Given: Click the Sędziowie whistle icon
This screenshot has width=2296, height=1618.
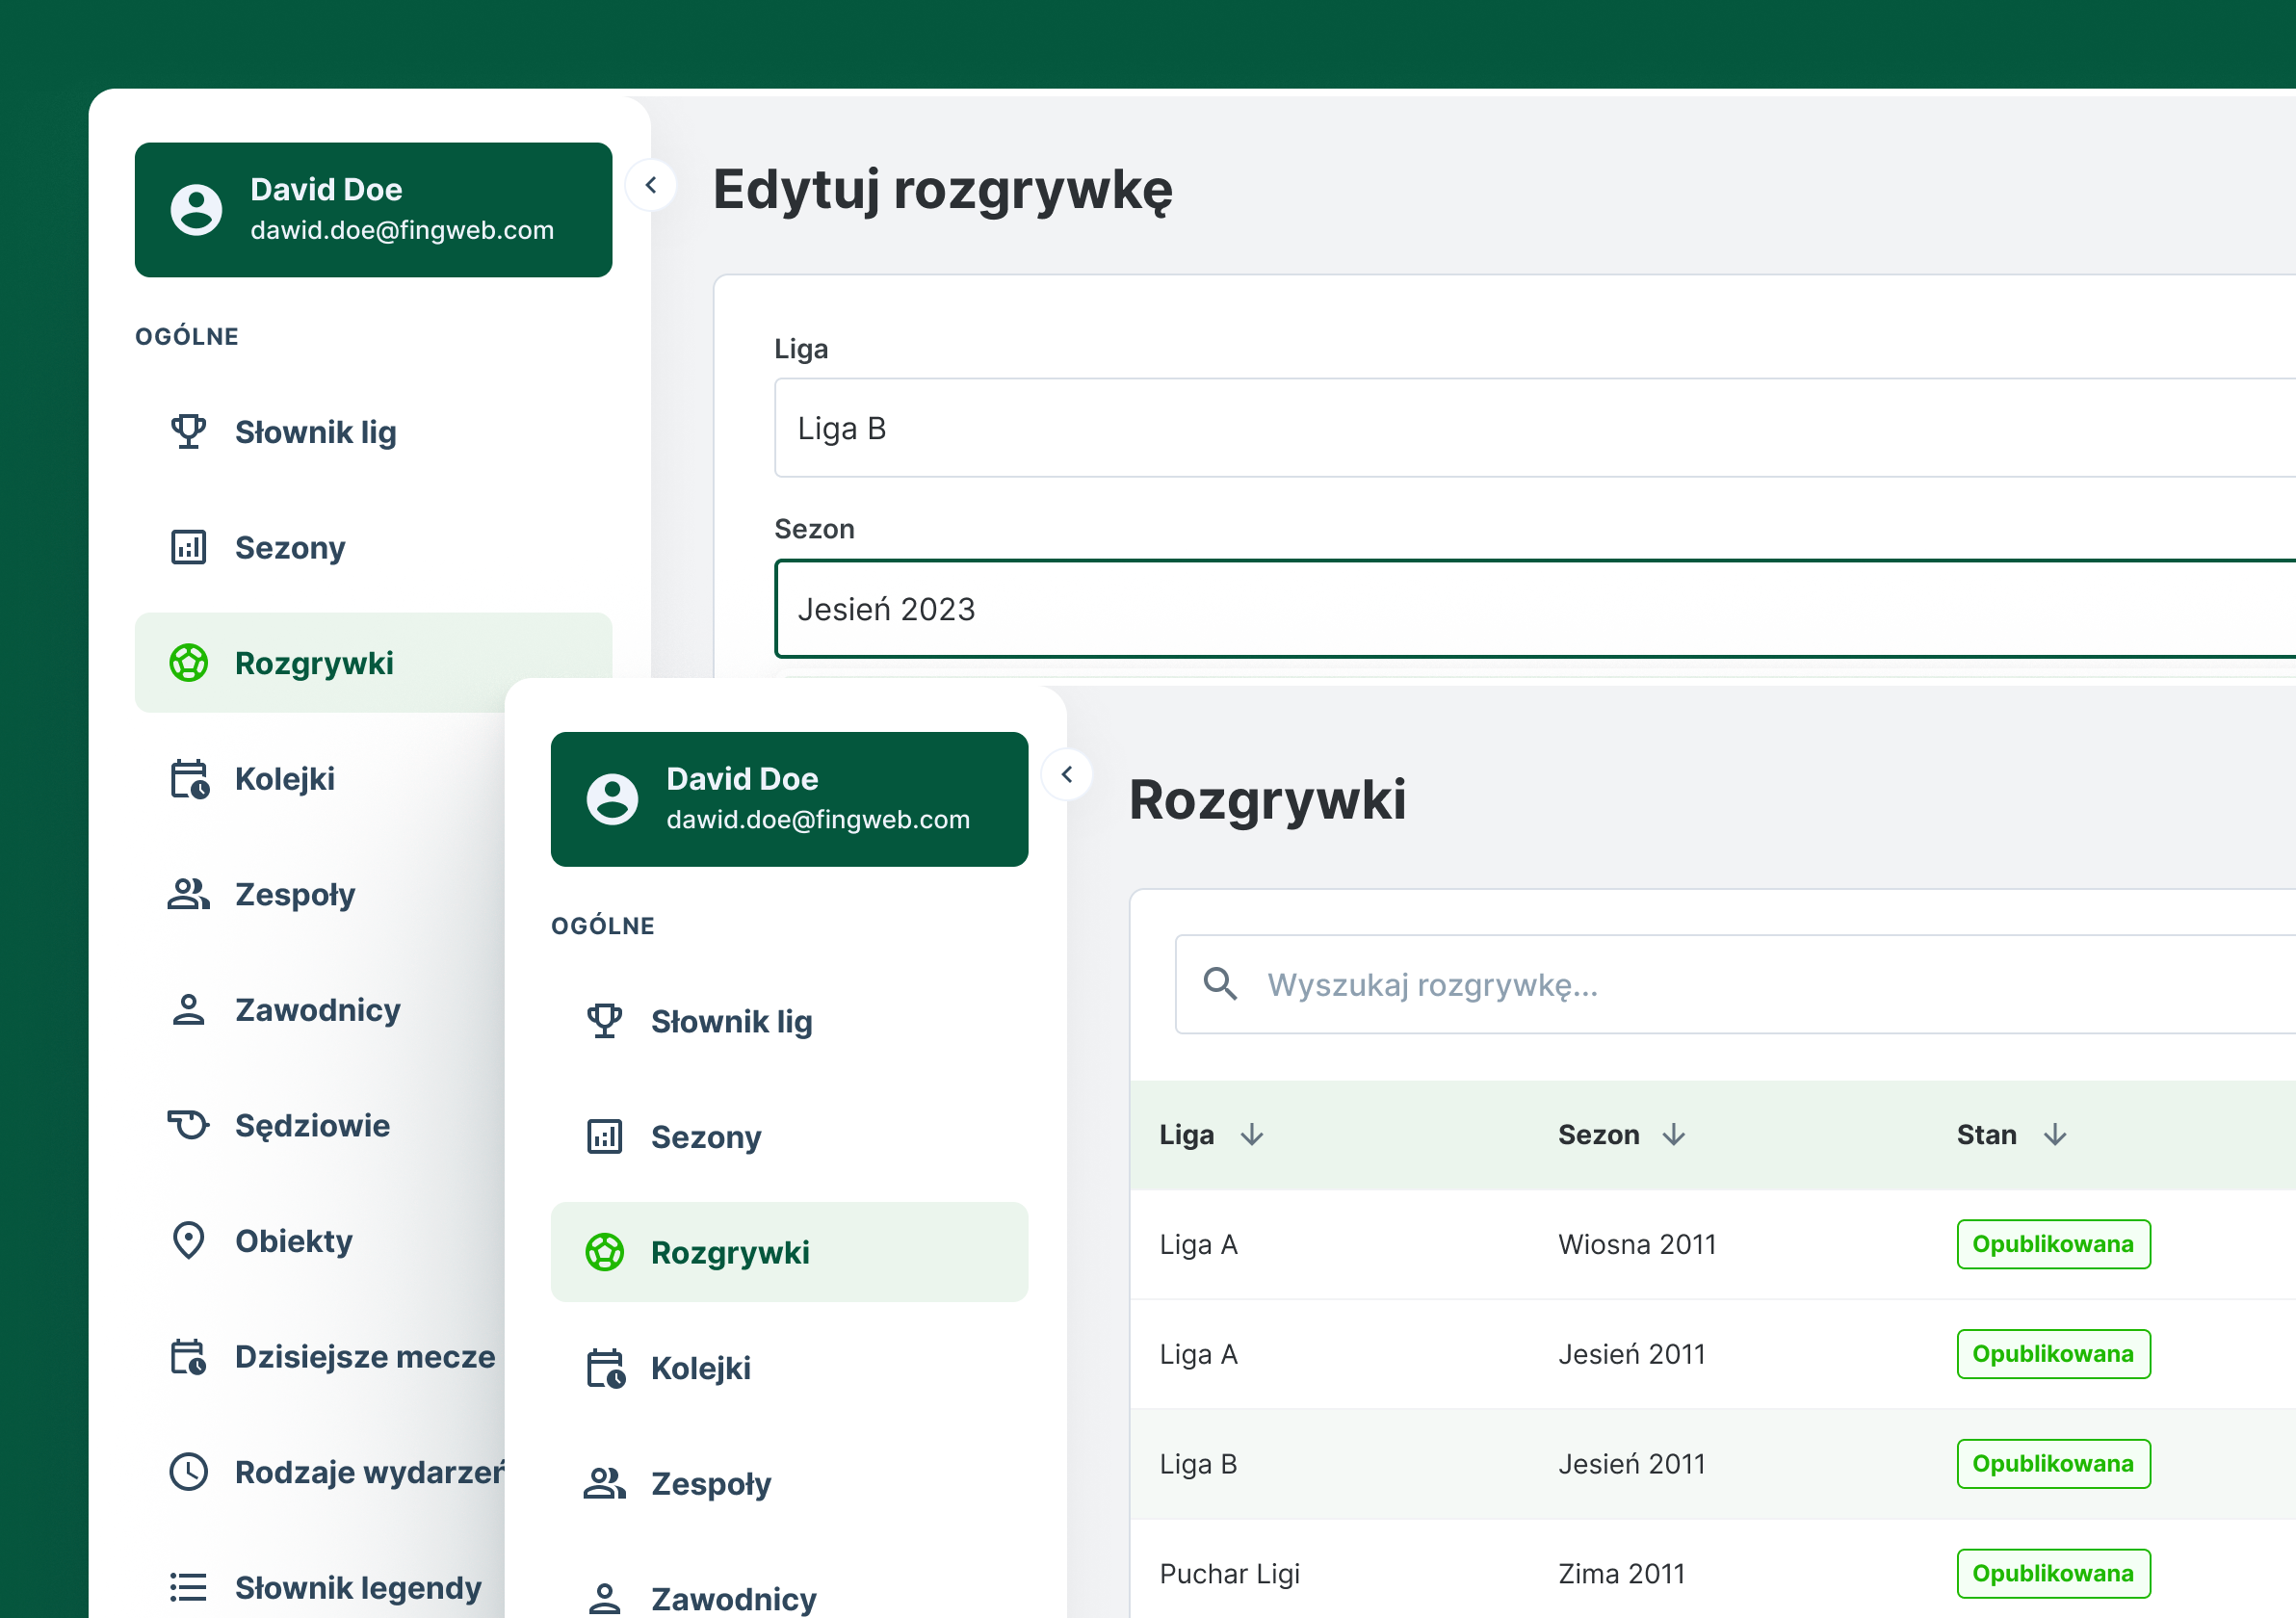Looking at the screenshot, I should (x=188, y=1125).
